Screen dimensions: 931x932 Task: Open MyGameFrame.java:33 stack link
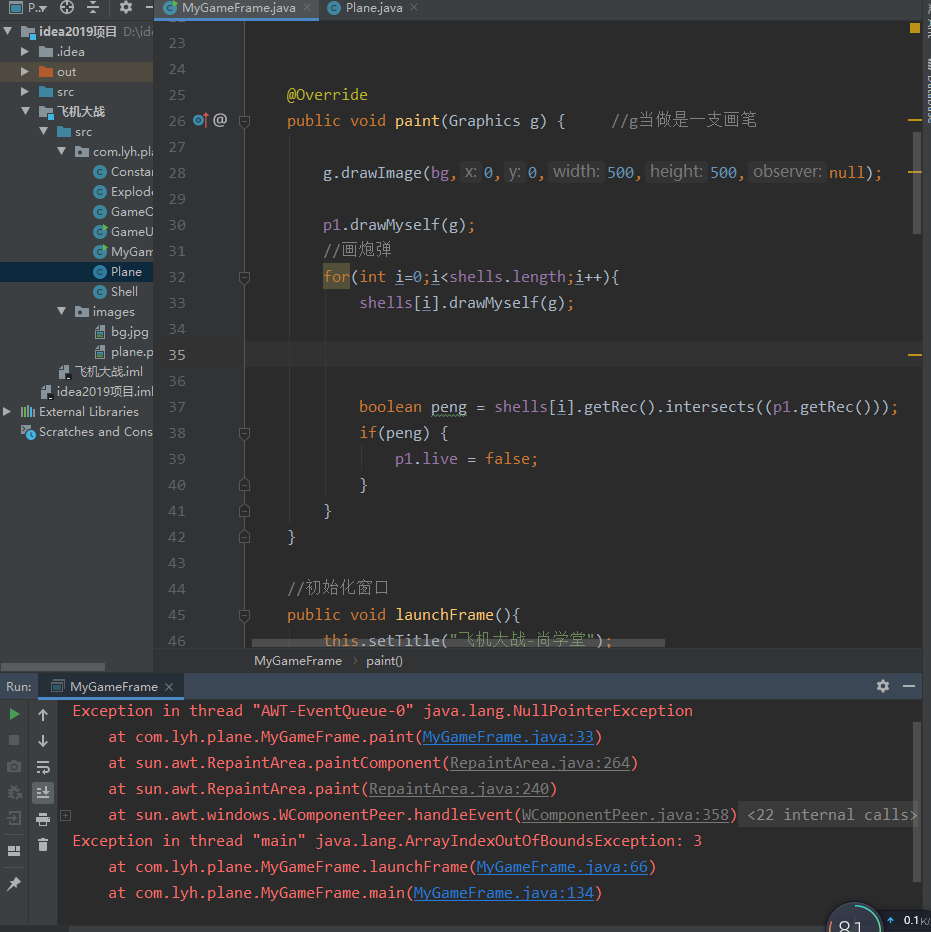(508, 737)
